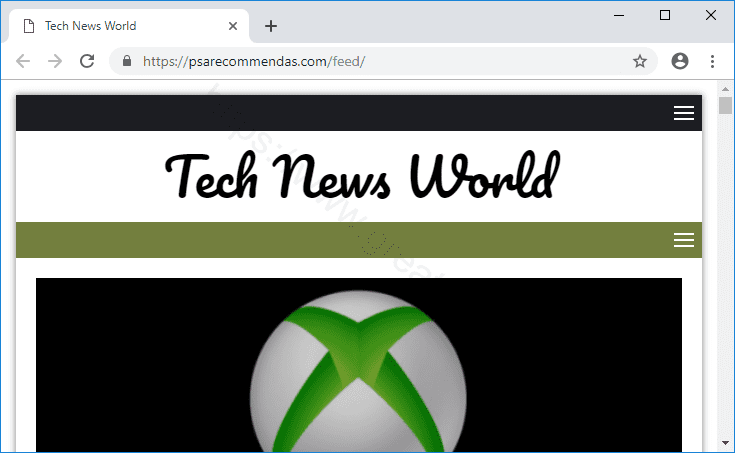Reload the current page

88,61
